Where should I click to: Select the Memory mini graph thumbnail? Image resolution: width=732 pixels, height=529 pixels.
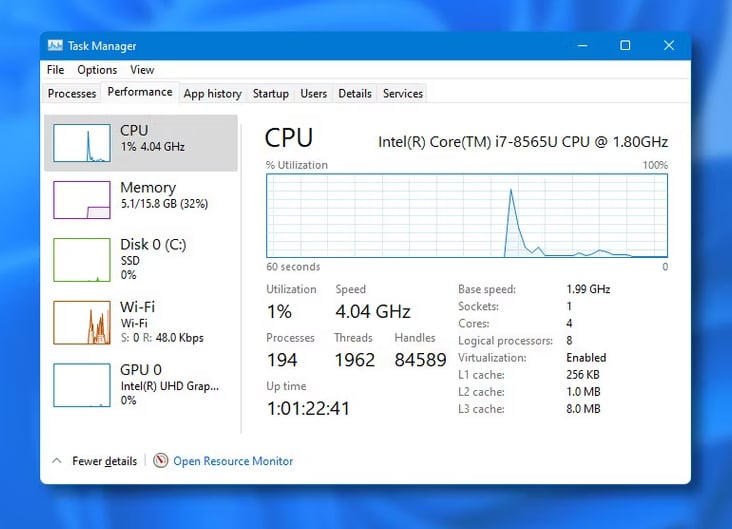pos(82,200)
